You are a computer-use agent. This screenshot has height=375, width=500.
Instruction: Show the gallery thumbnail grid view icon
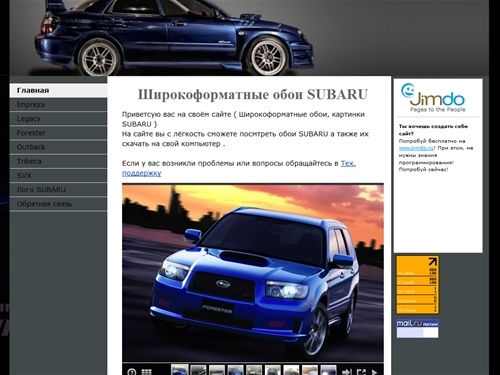pos(147,372)
